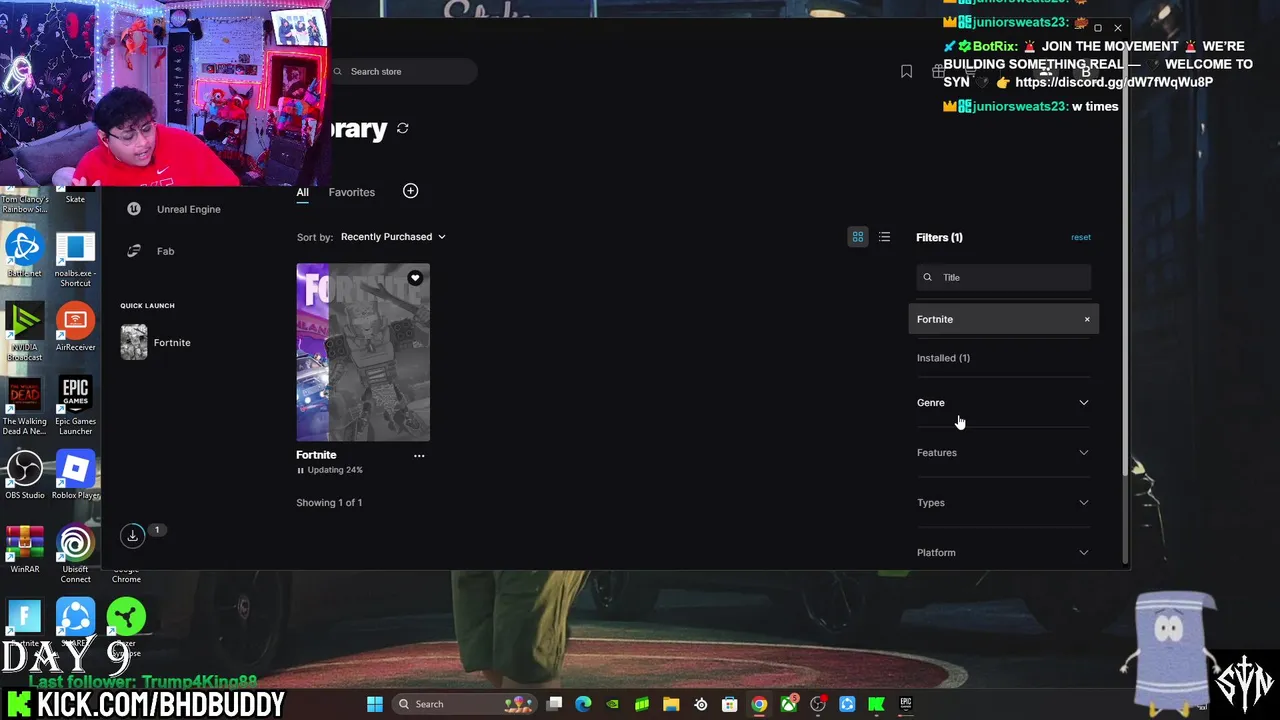Open noalbs.exe shortcut on desktop
Viewport: 1280px width, 720px height.
coord(75,258)
